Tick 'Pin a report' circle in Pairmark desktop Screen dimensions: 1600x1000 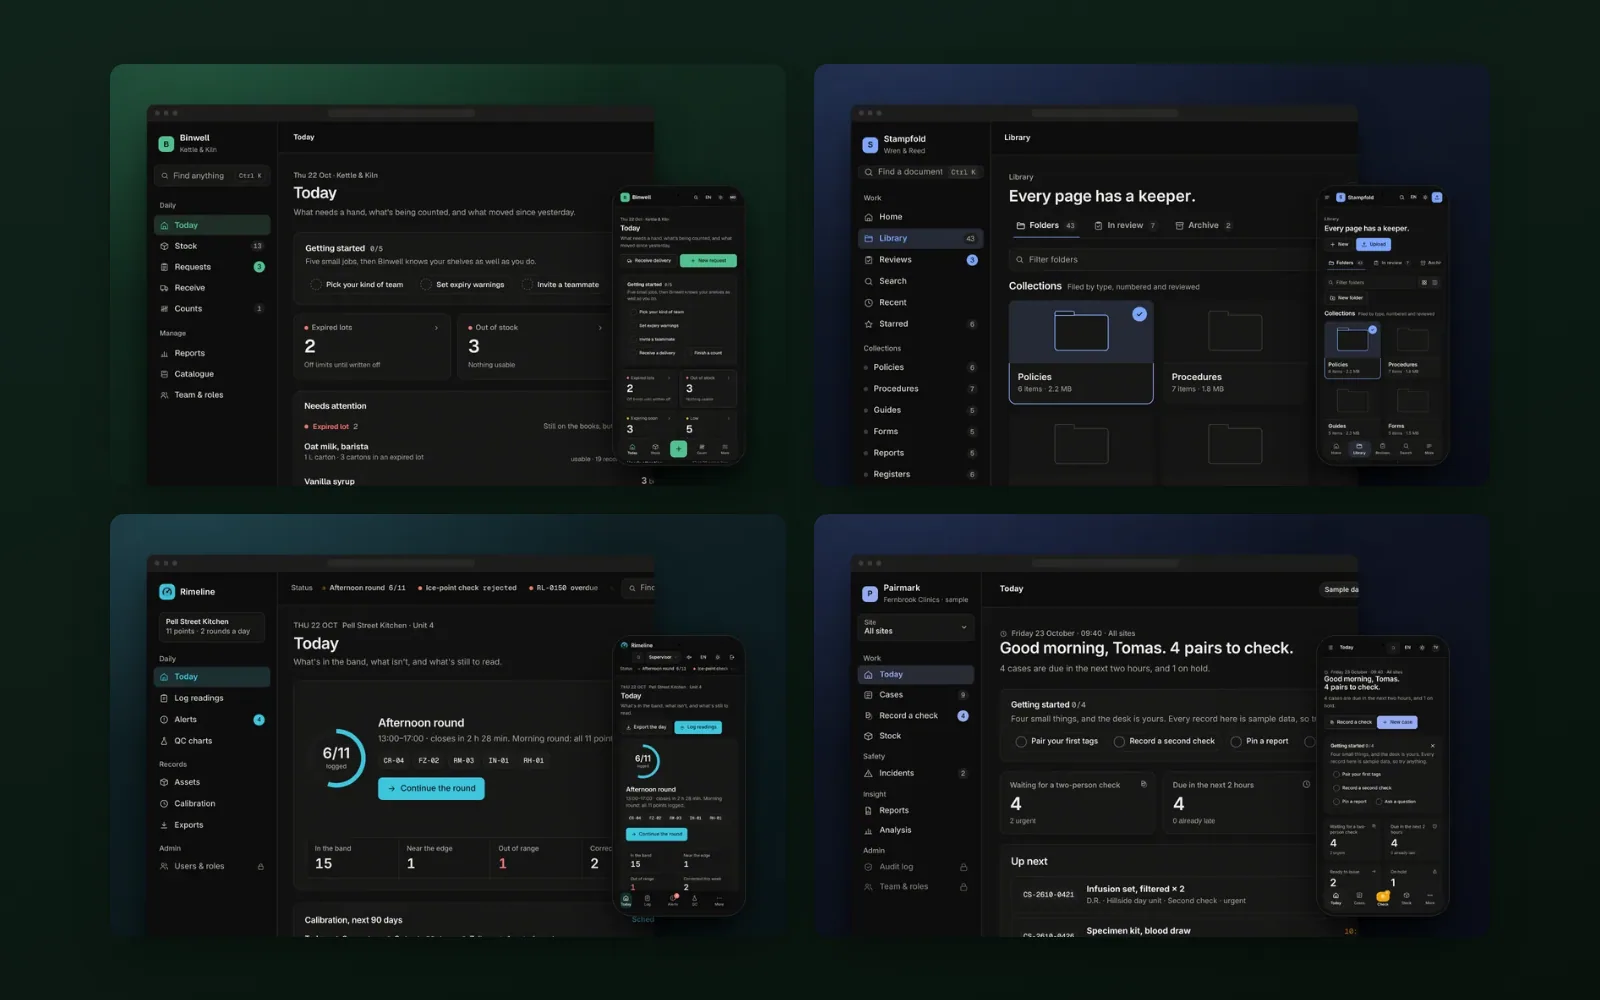click(x=1236, y=742)
